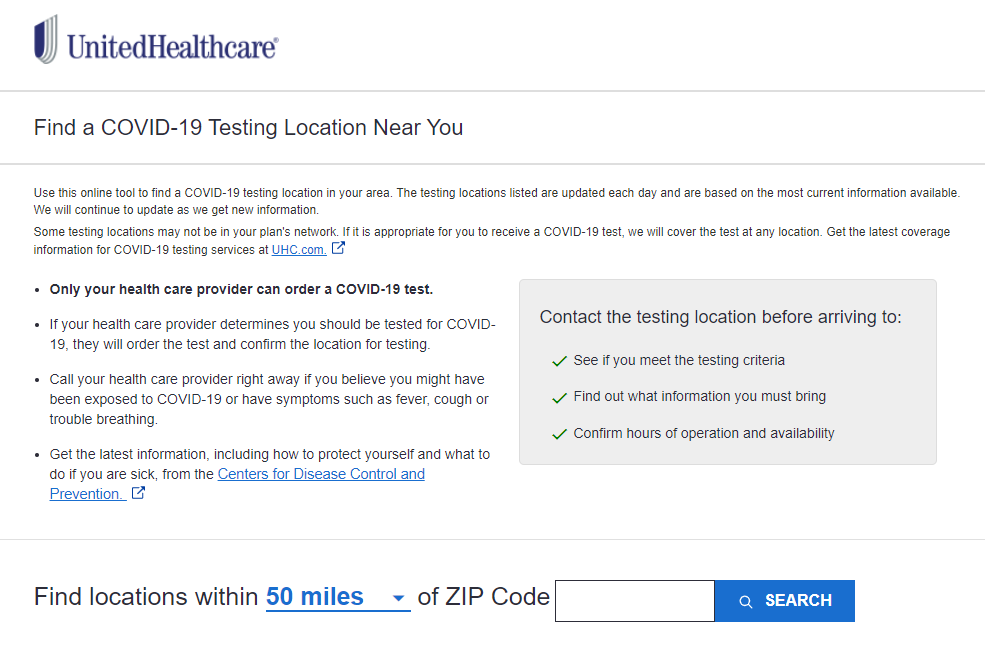Screen dimensions: 985x663
Task: Focus the ZIP Code input field
Action: point(634,601)
